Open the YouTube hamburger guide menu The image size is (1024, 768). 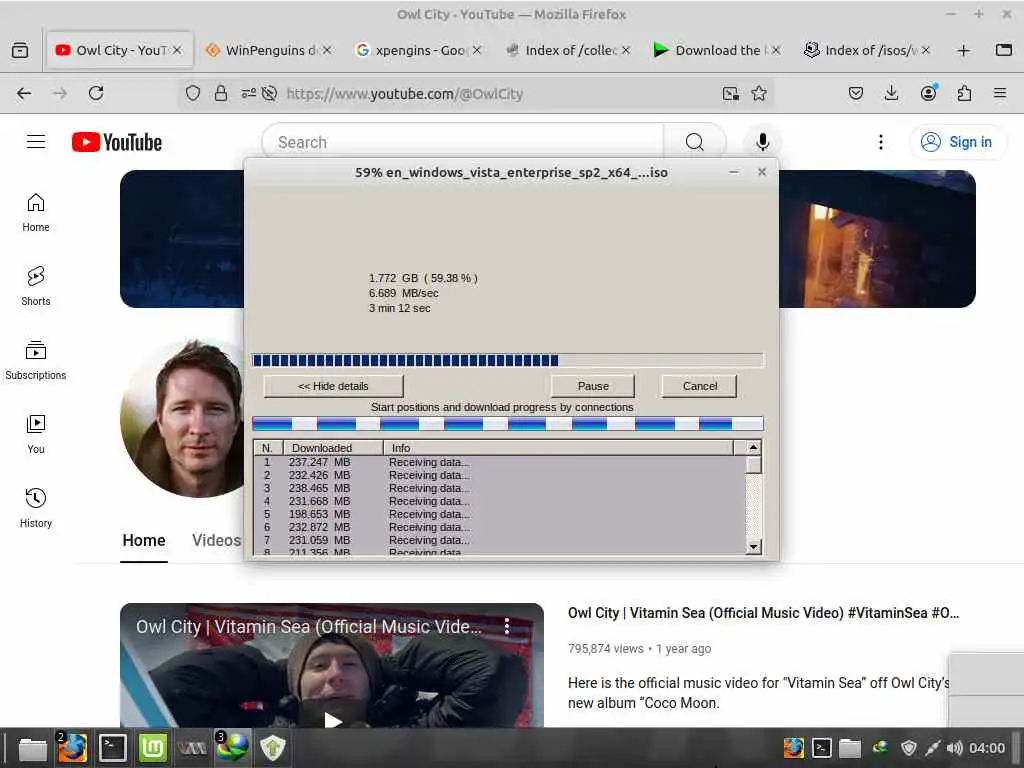point(36,142)
